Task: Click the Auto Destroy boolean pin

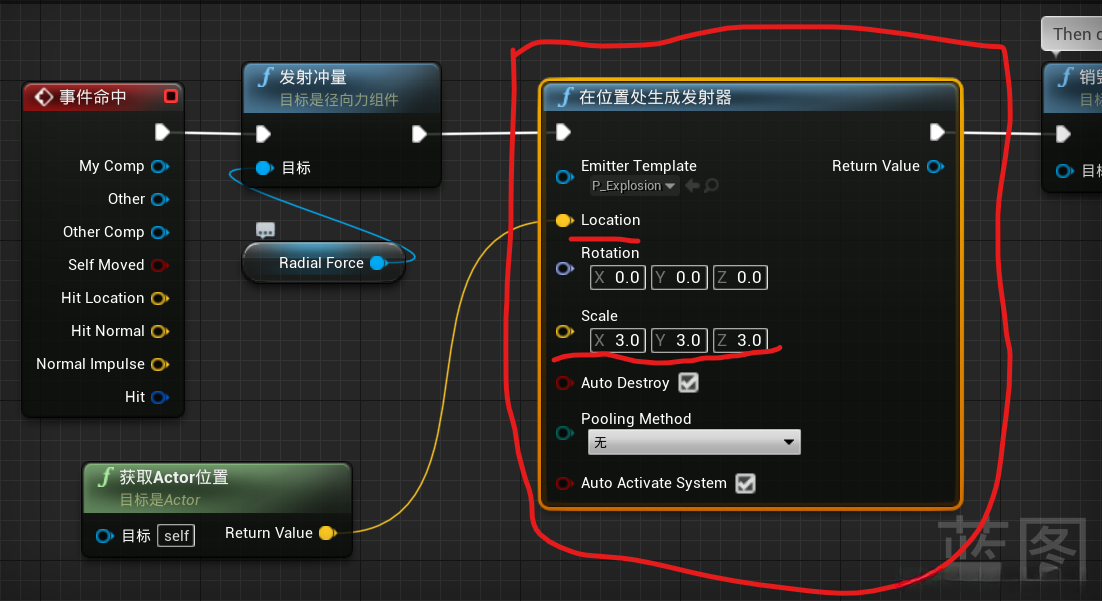Action: 564,383
